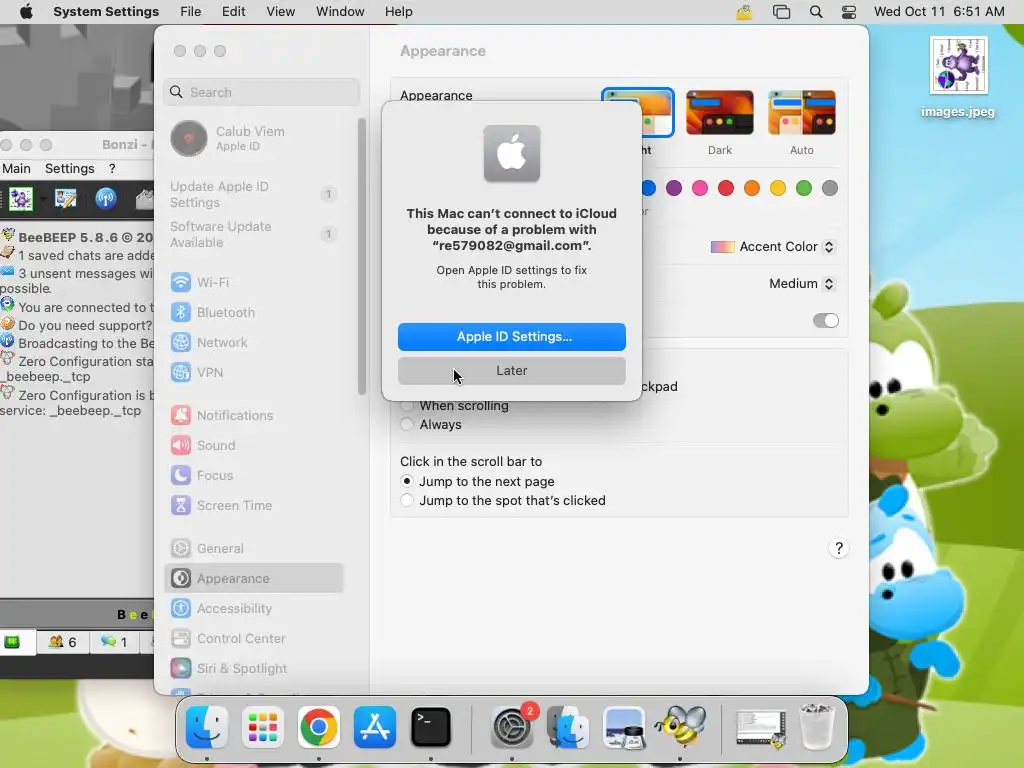
Task: Open Screen Time settings in sidebar
Action: (x=253, y=505)
